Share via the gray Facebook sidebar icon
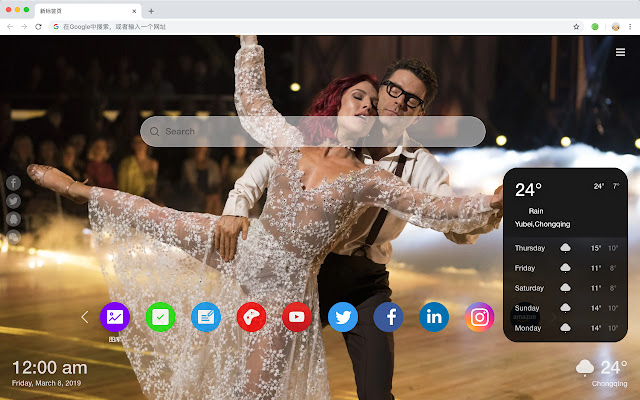 pyautogui.click(x=14, y=183)
